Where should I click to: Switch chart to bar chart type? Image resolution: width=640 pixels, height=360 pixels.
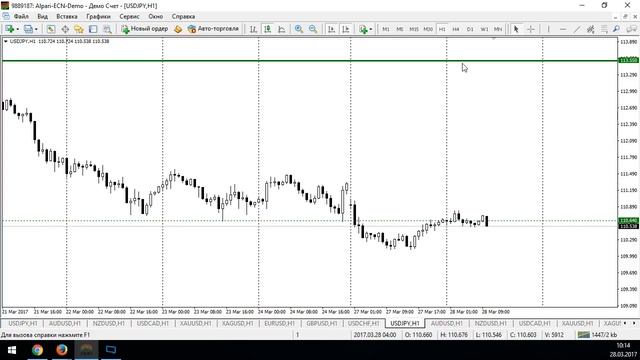tap(253, 29)
